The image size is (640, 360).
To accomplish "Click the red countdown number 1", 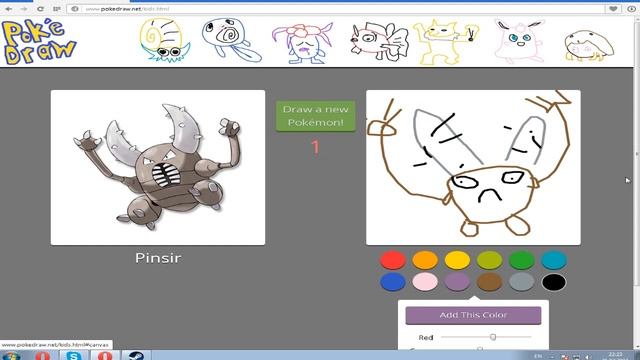I will pos(315,147).
